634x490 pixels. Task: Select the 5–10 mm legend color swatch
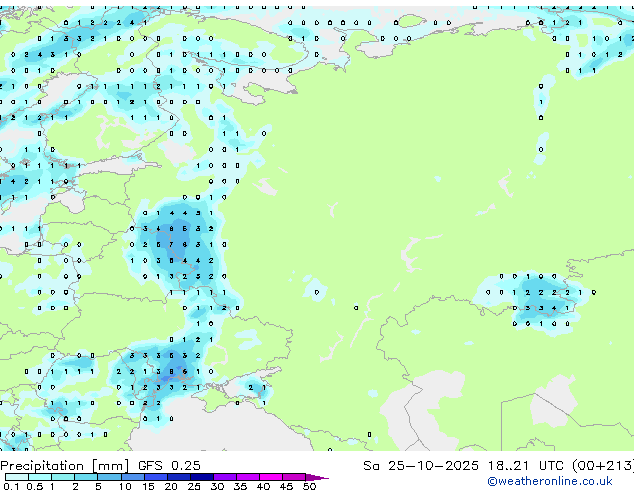(109, 477)
